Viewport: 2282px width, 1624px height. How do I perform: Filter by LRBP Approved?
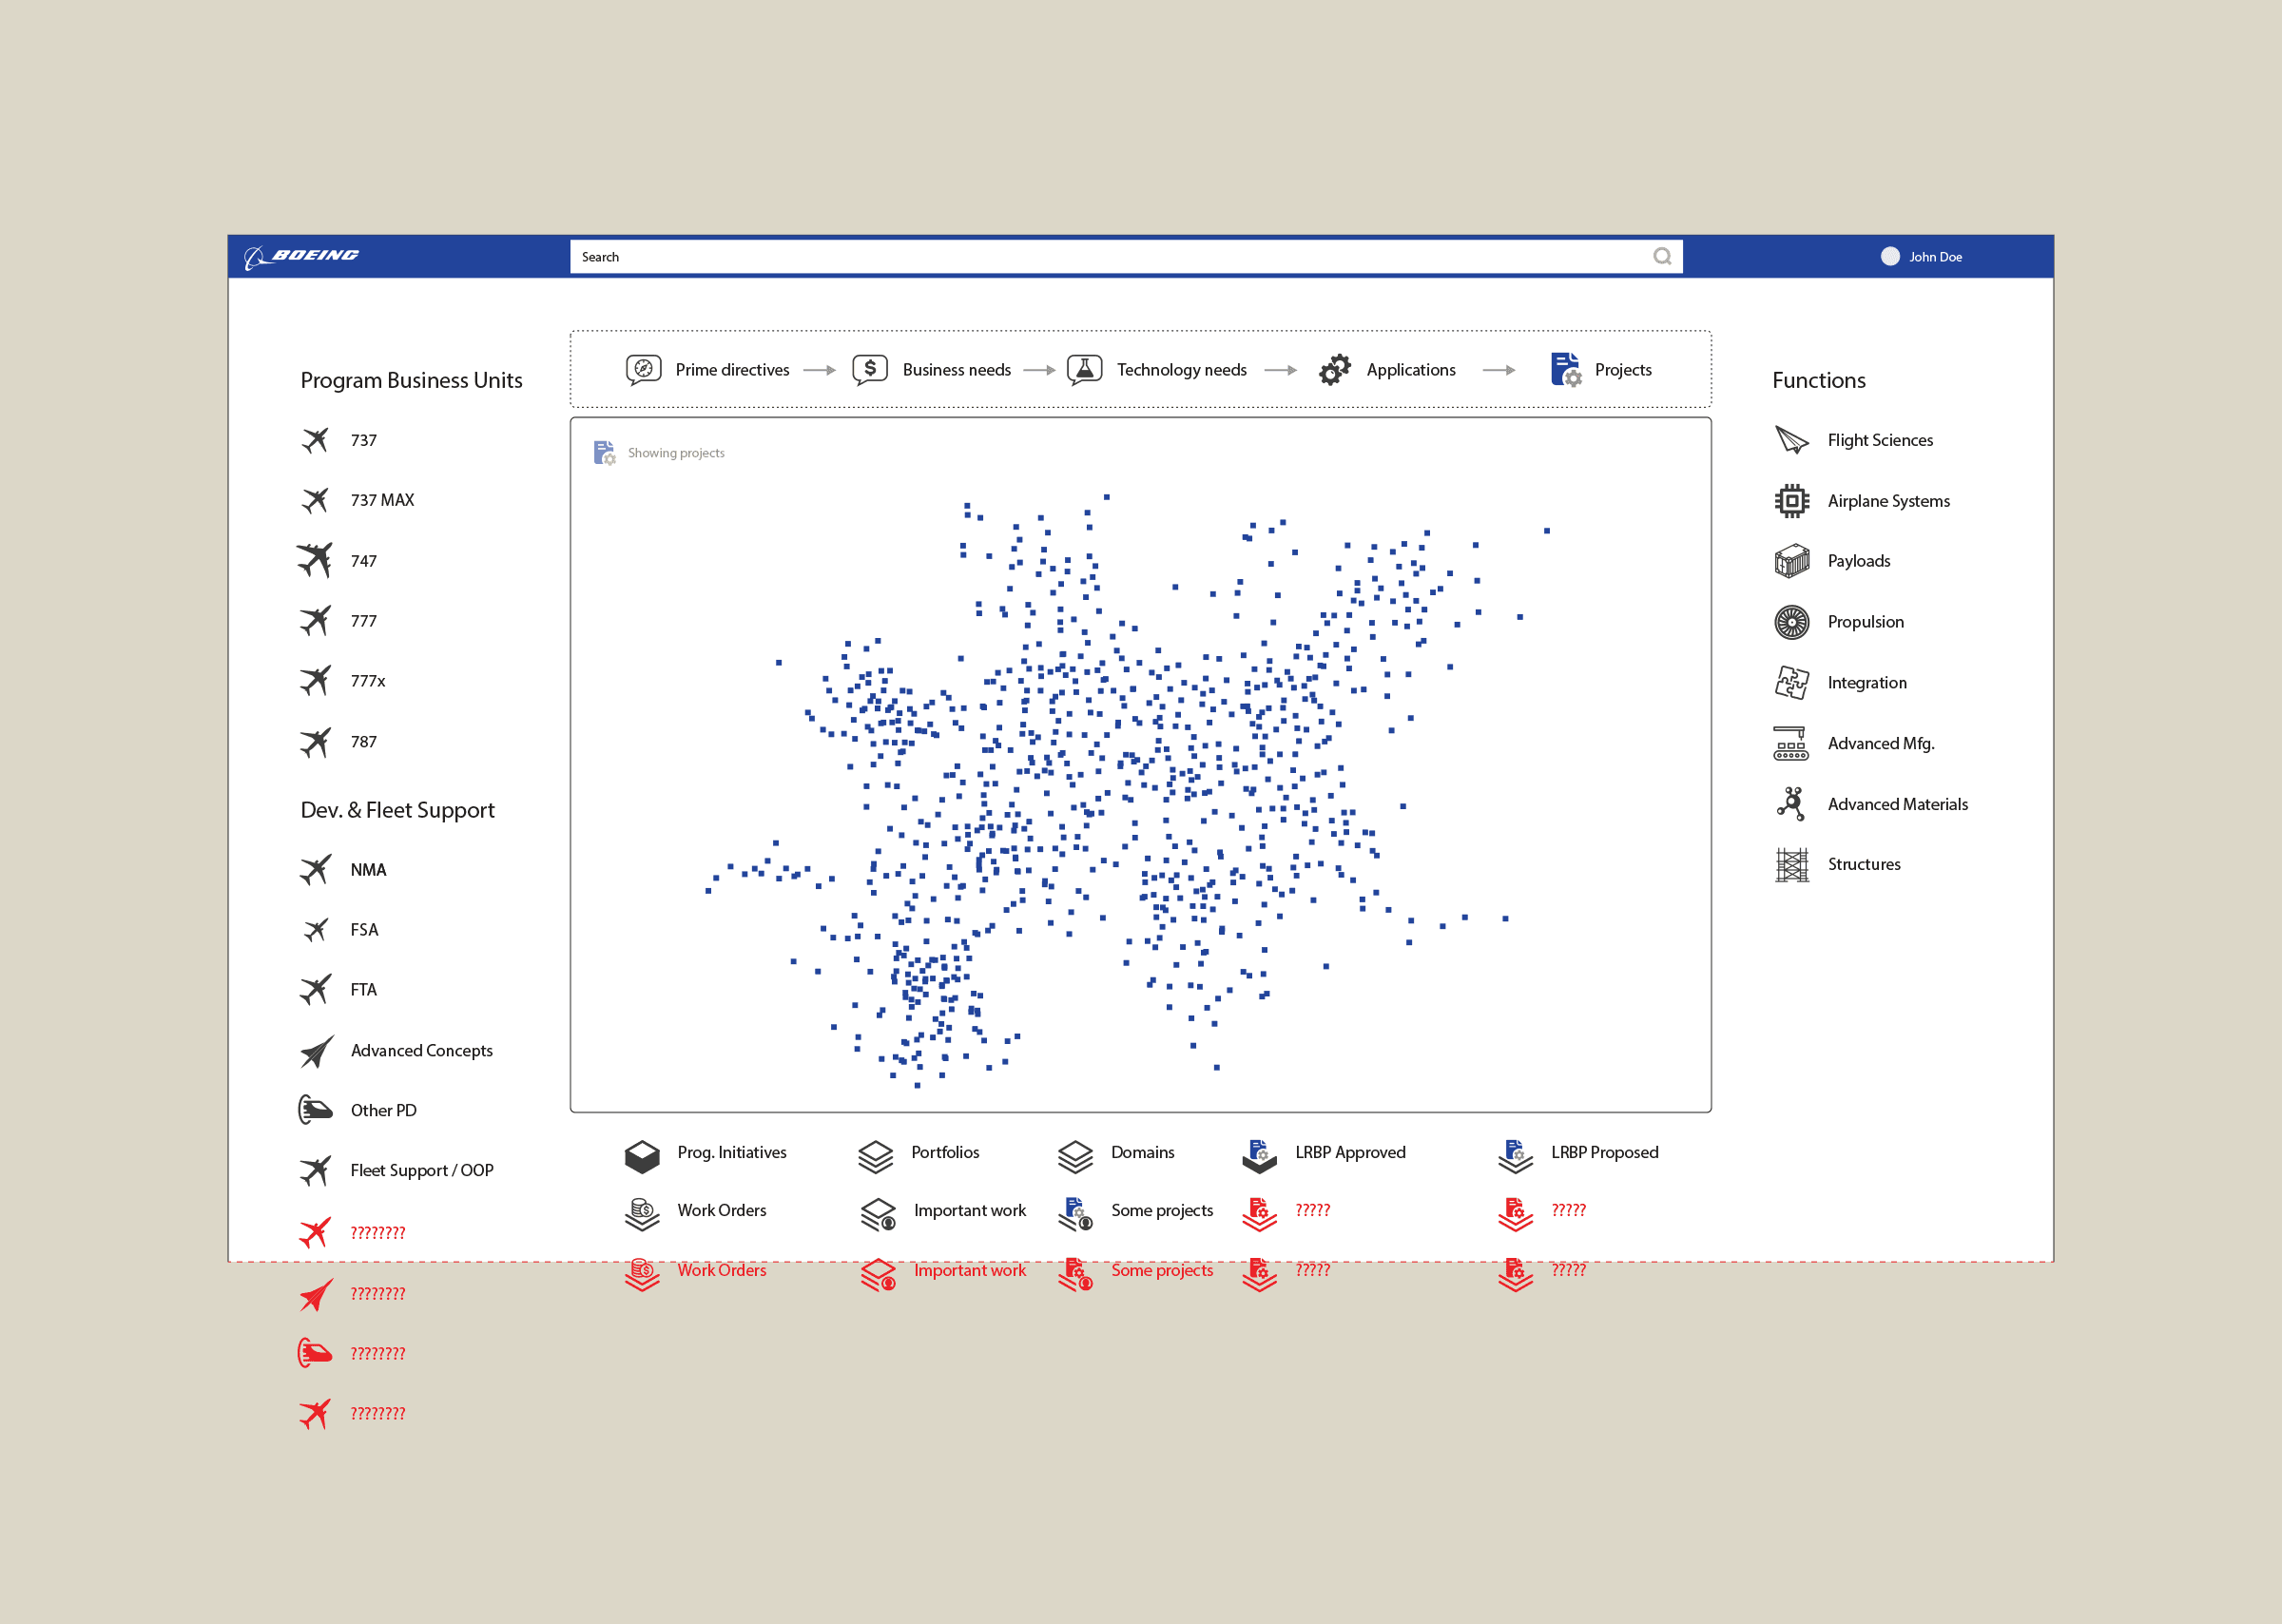1349,1152
